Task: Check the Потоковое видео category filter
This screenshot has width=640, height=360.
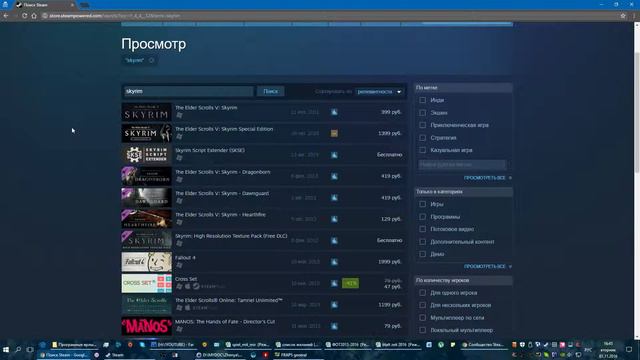Action: click(x=422, y=229)
